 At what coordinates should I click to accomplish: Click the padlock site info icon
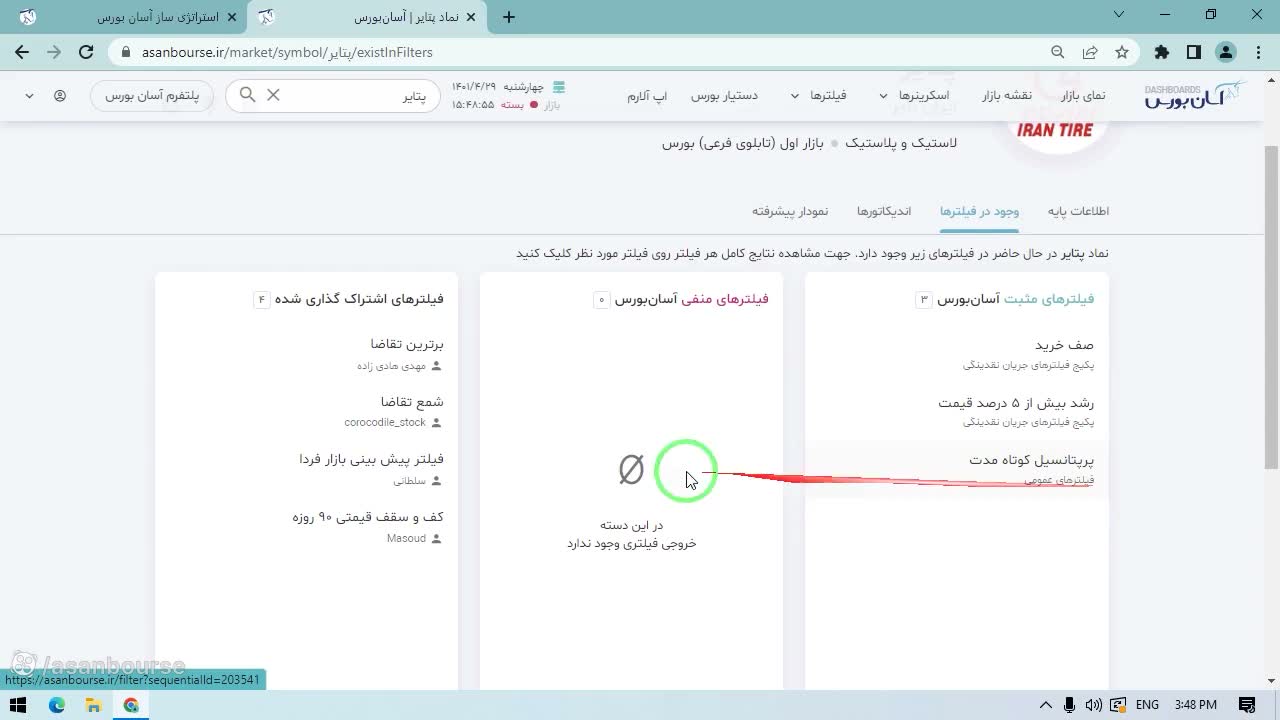pyautogui.click(x=126, y=52)
